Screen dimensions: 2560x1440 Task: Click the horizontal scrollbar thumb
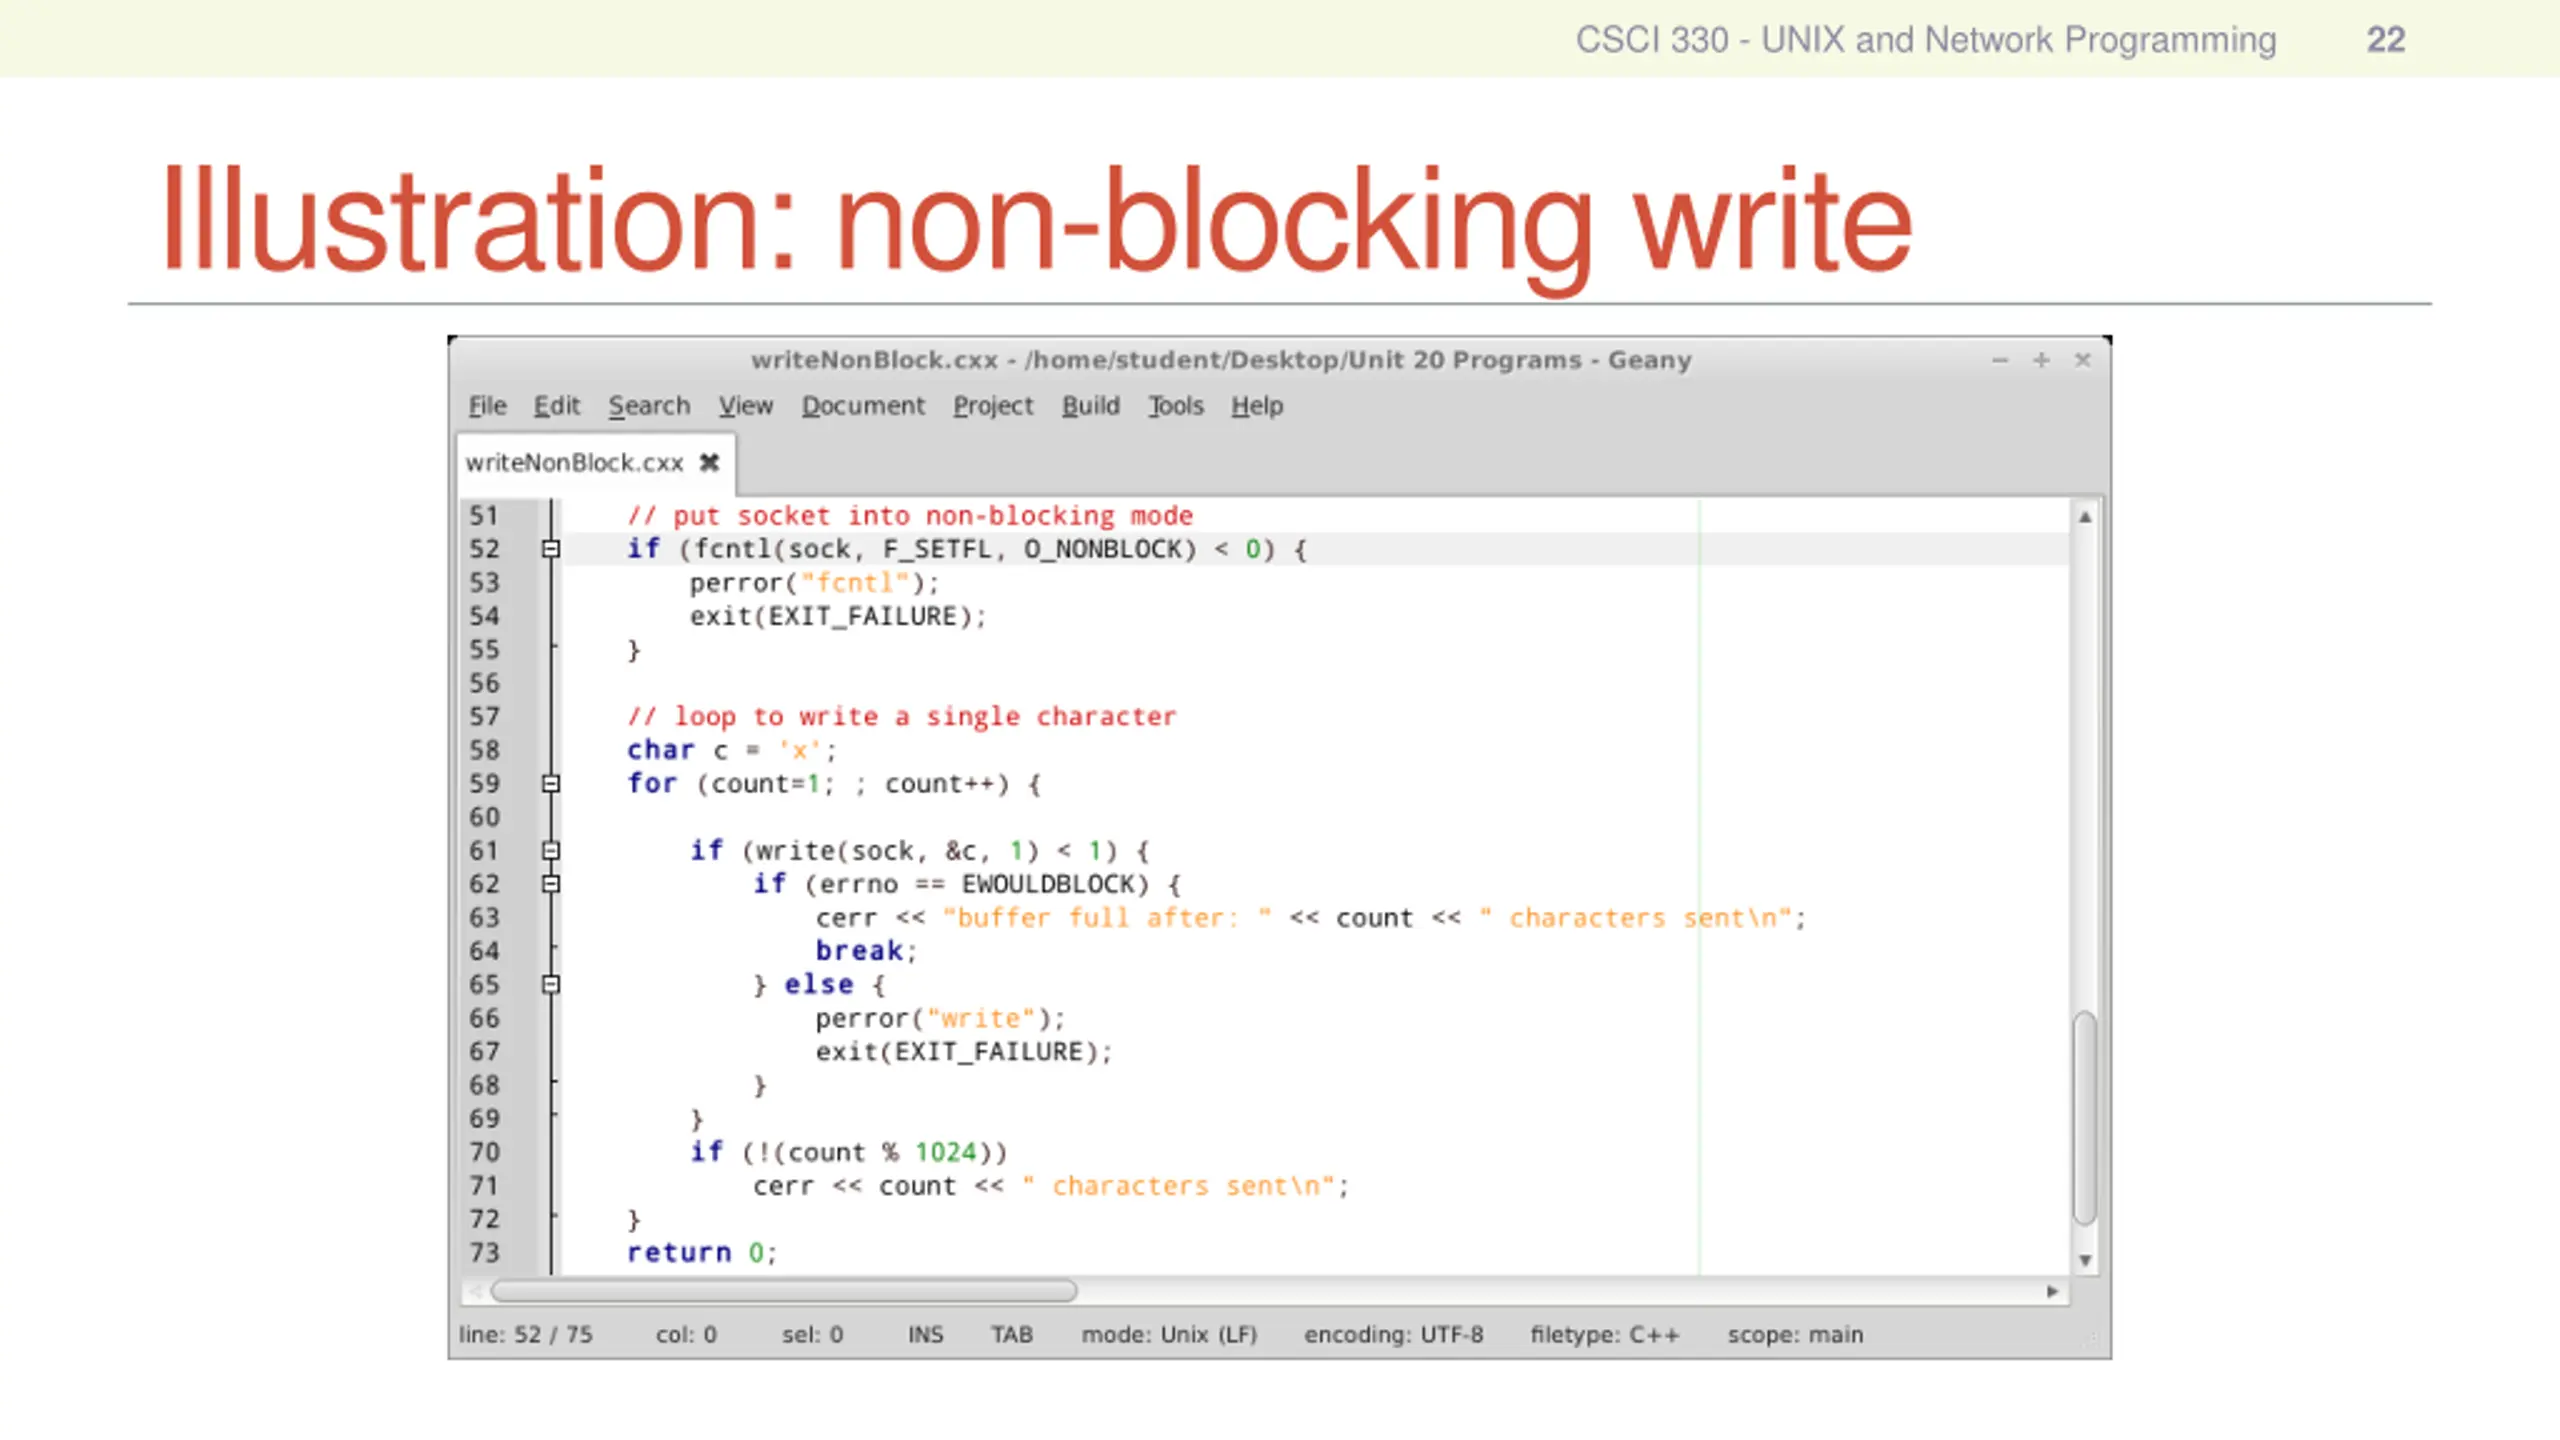pos(784,1291)
